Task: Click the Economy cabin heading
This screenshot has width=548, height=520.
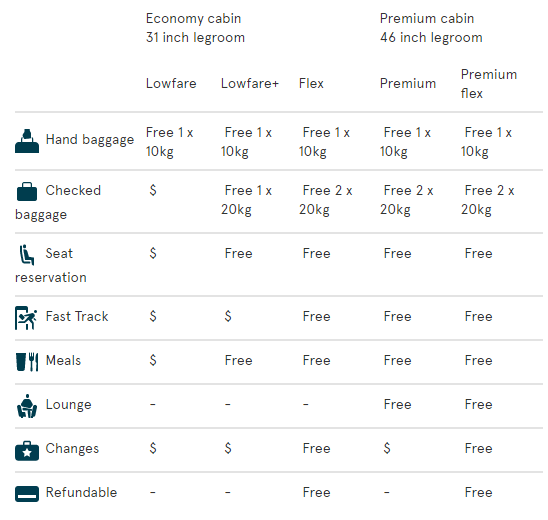Action: (x=193, y=19)
